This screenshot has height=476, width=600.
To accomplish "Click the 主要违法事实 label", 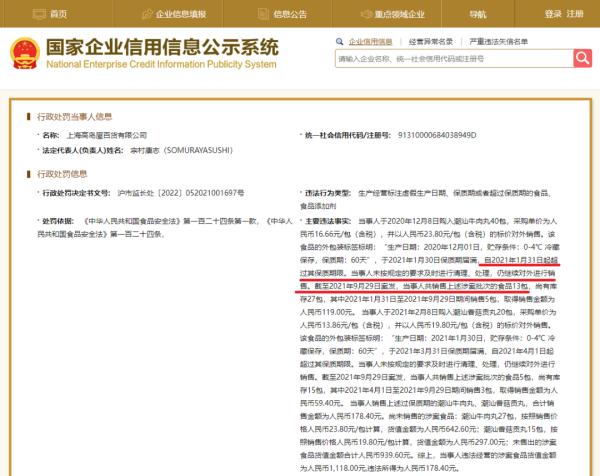I will pyautogui.click(x=328, y=221).
